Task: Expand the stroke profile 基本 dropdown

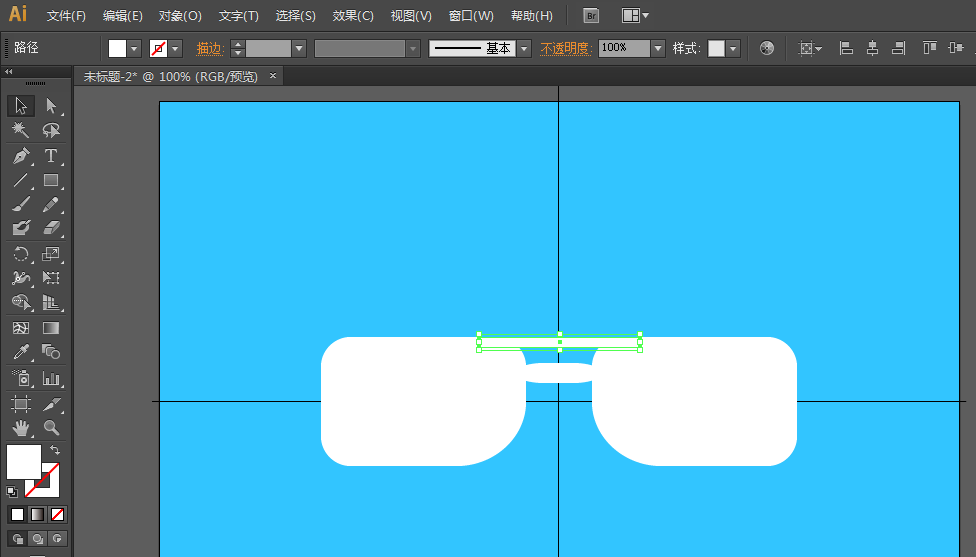Action: [523, 48]
